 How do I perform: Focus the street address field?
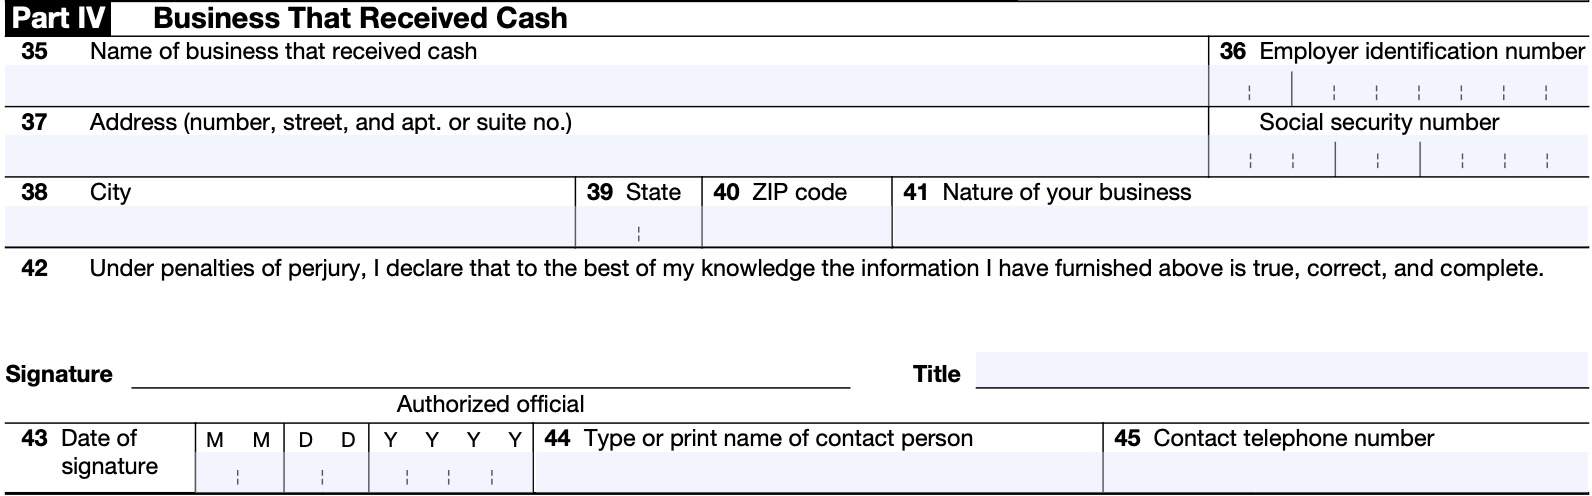tap(606, 157)
